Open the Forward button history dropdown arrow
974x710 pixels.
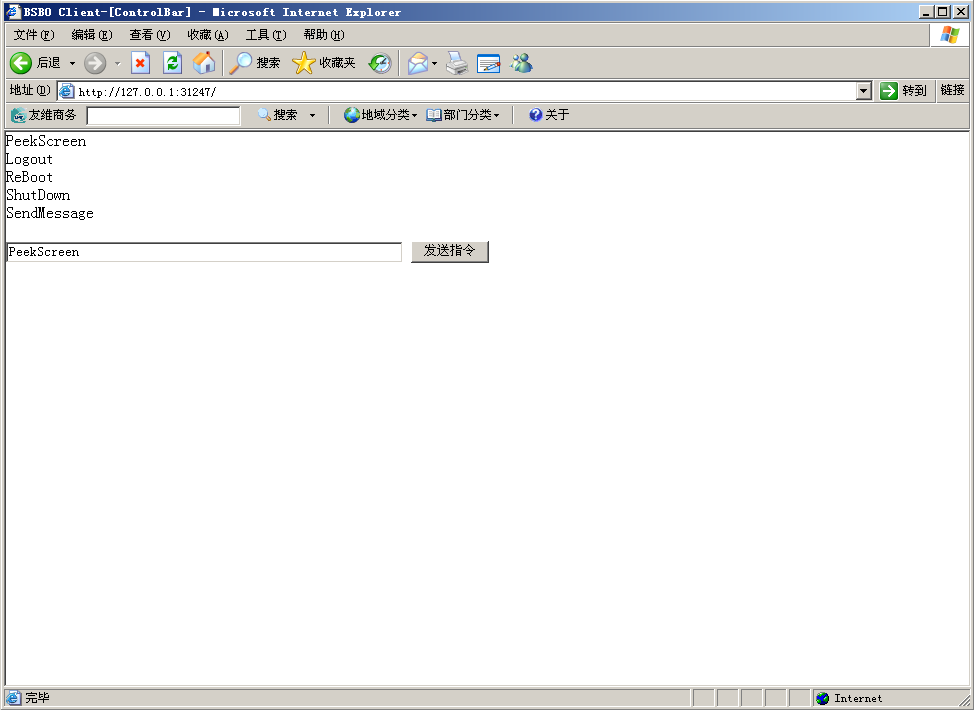click(117, 63)
